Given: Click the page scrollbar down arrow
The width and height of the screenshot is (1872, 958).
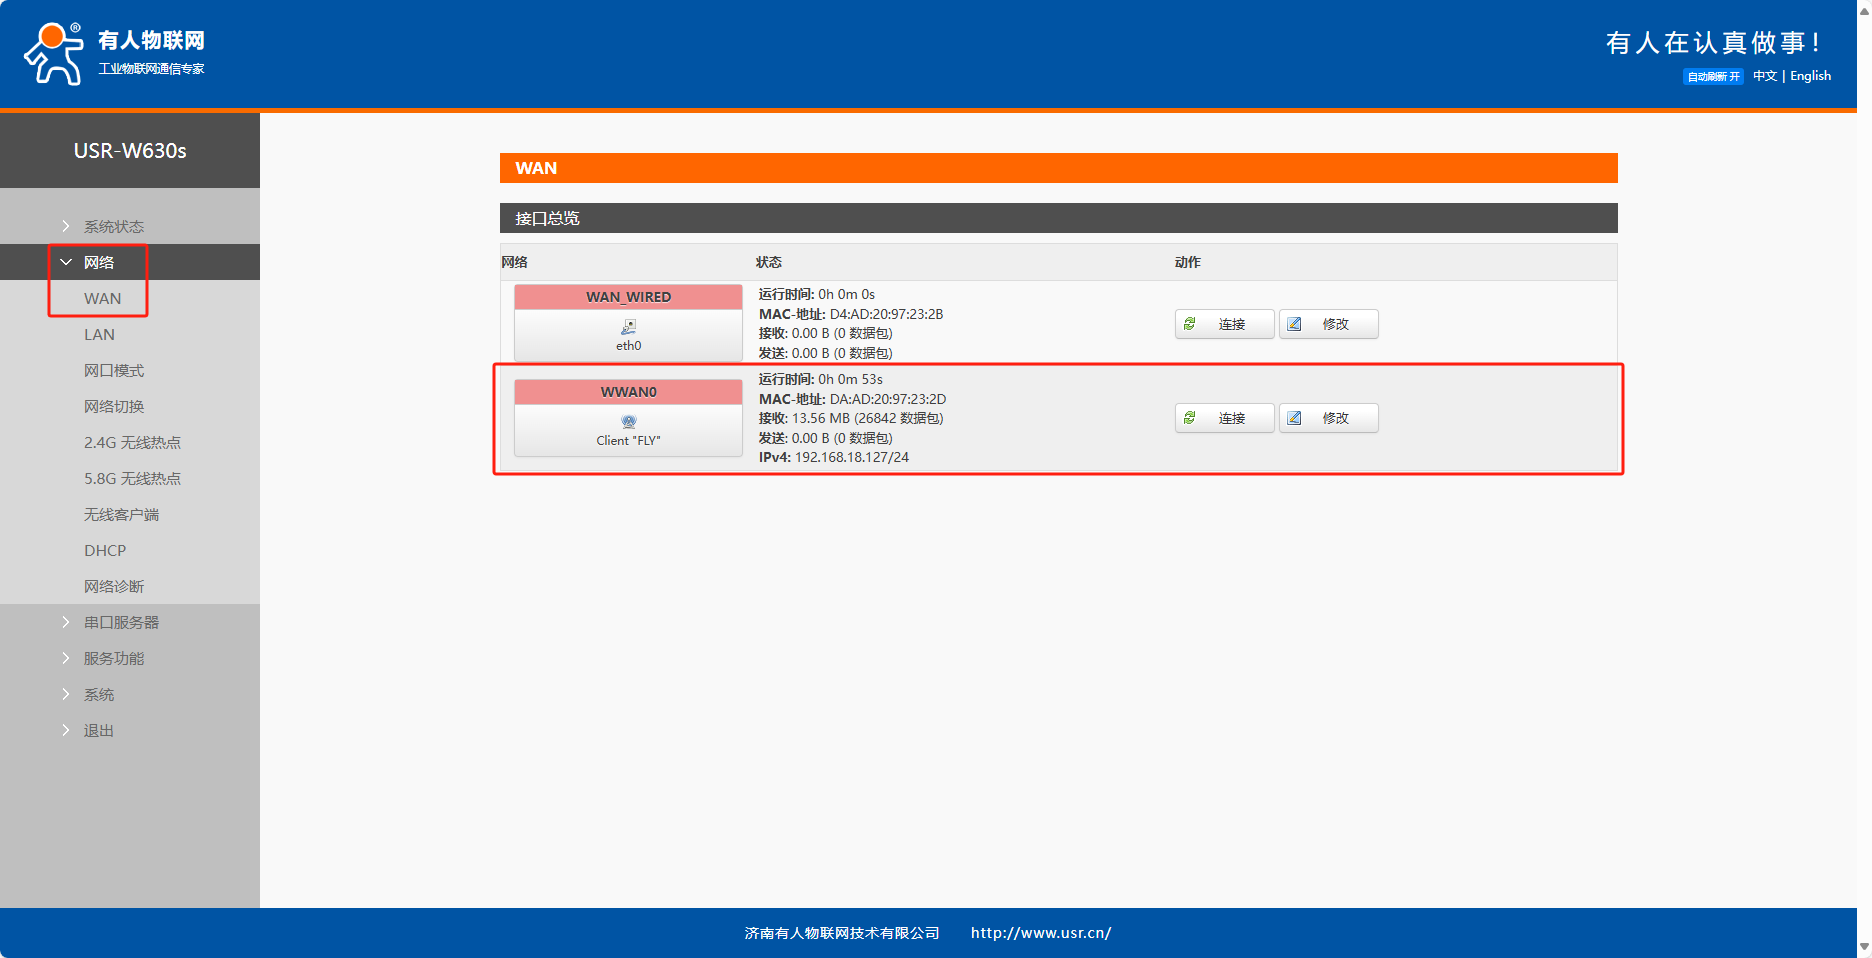Looking at the screenshot, I should click(1864, 946).
